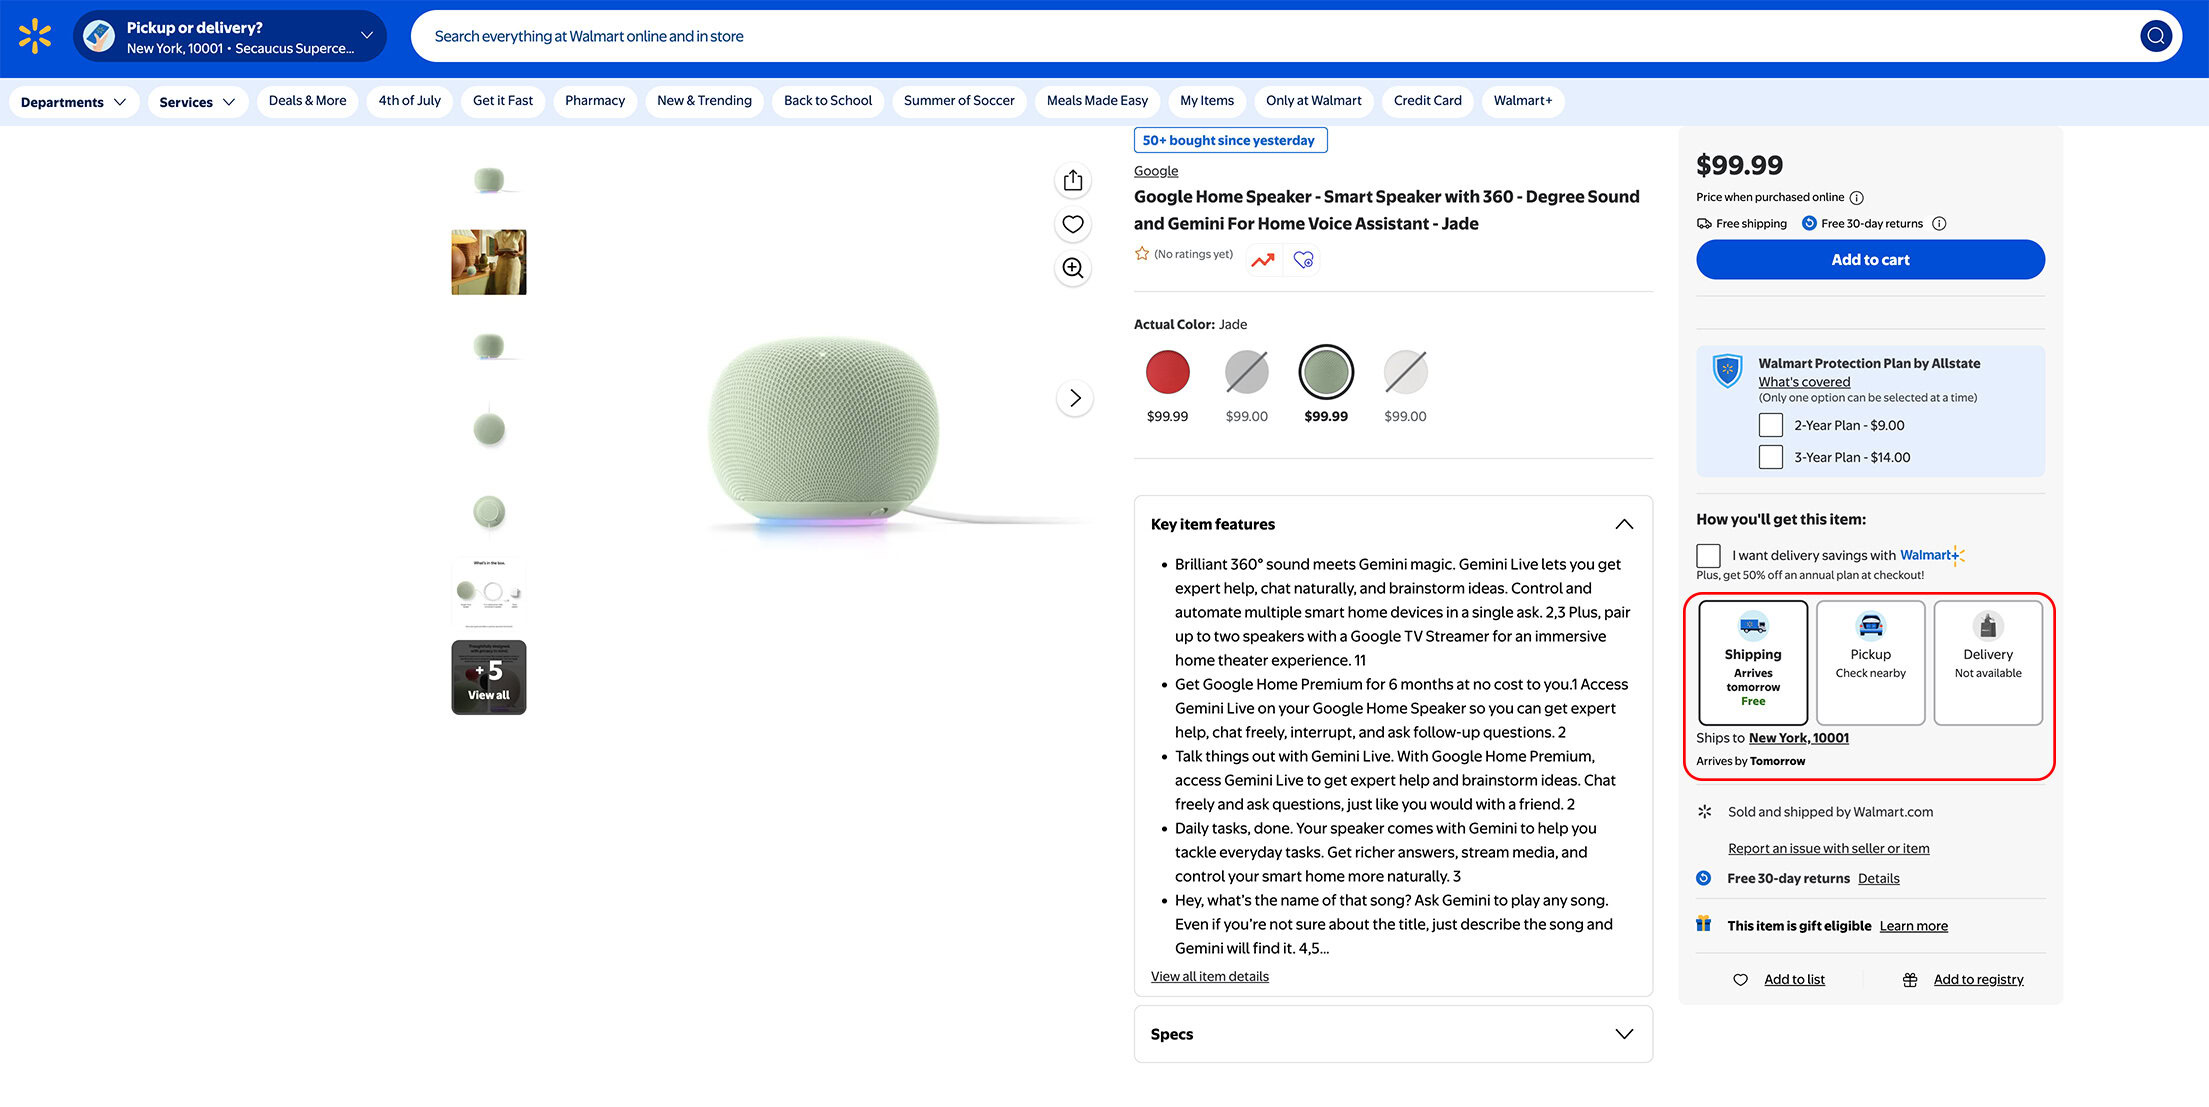Click View all item details
This screenshot has width=2209, height=1107.
coord(1210,977)
